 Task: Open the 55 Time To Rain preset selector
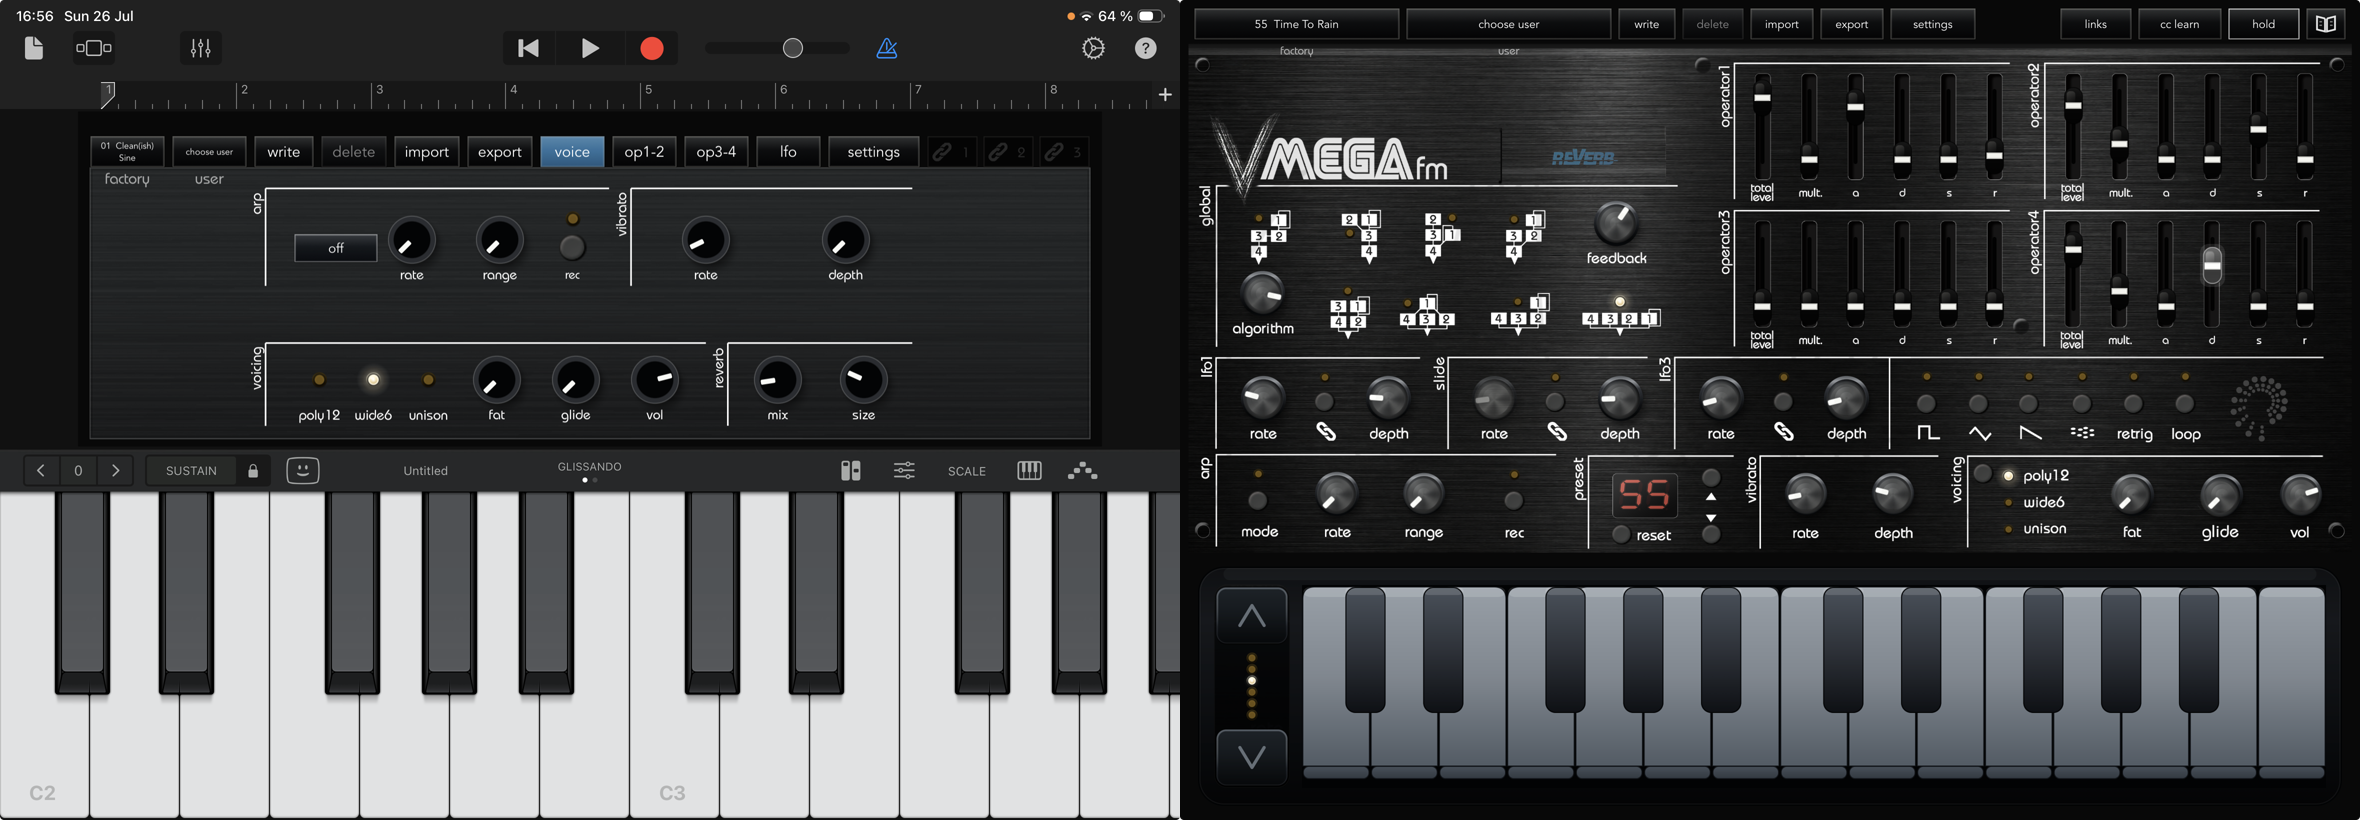(x=1296, y=24)
